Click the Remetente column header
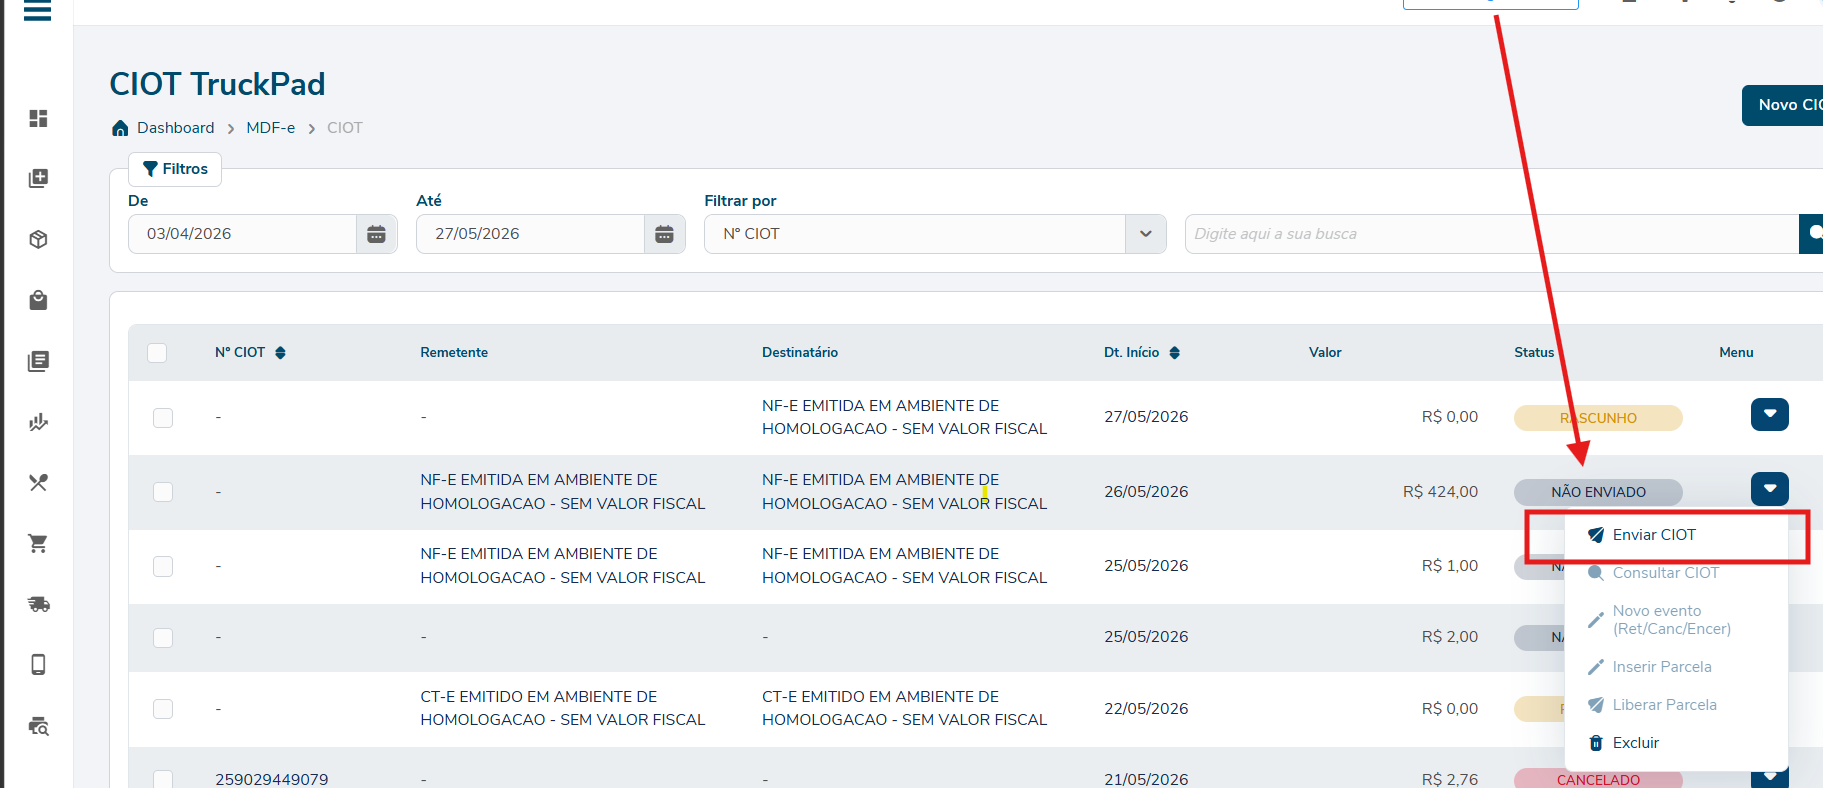This screenshot has width=1823, height=788. (454, 353)
